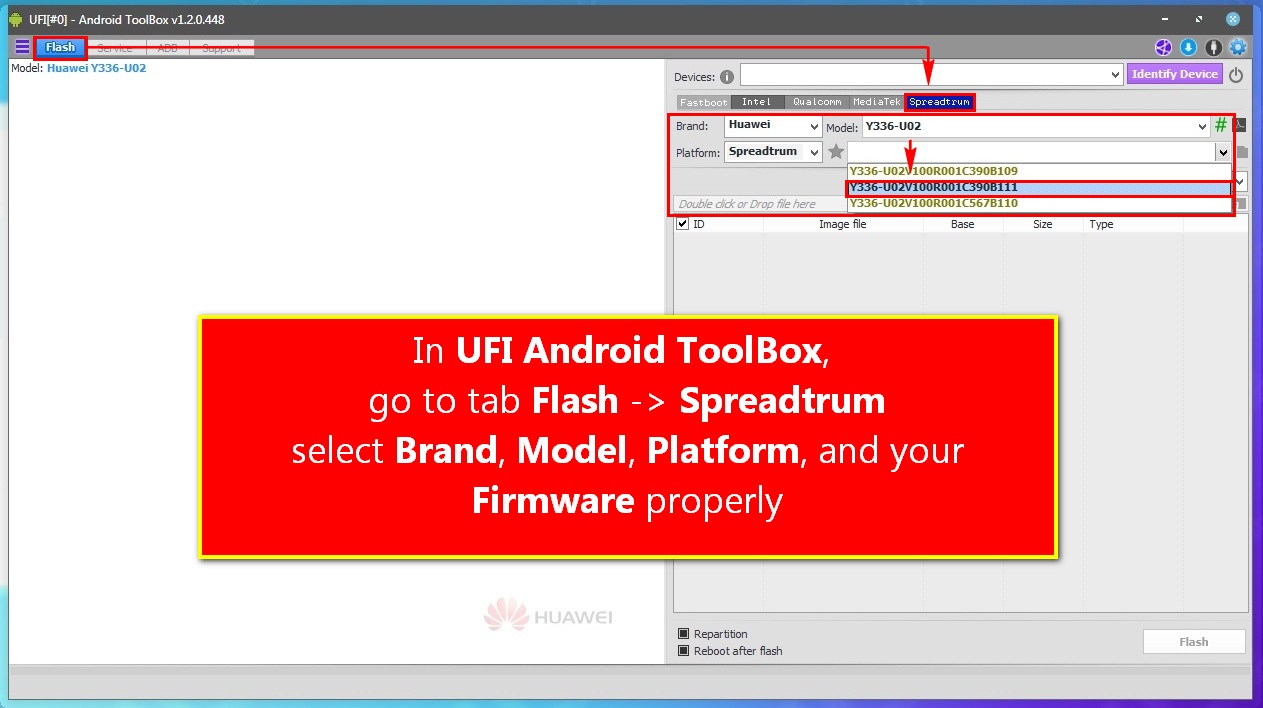Click the Flash button at bottom right
1263x708 pixels.
(1194, 642)
